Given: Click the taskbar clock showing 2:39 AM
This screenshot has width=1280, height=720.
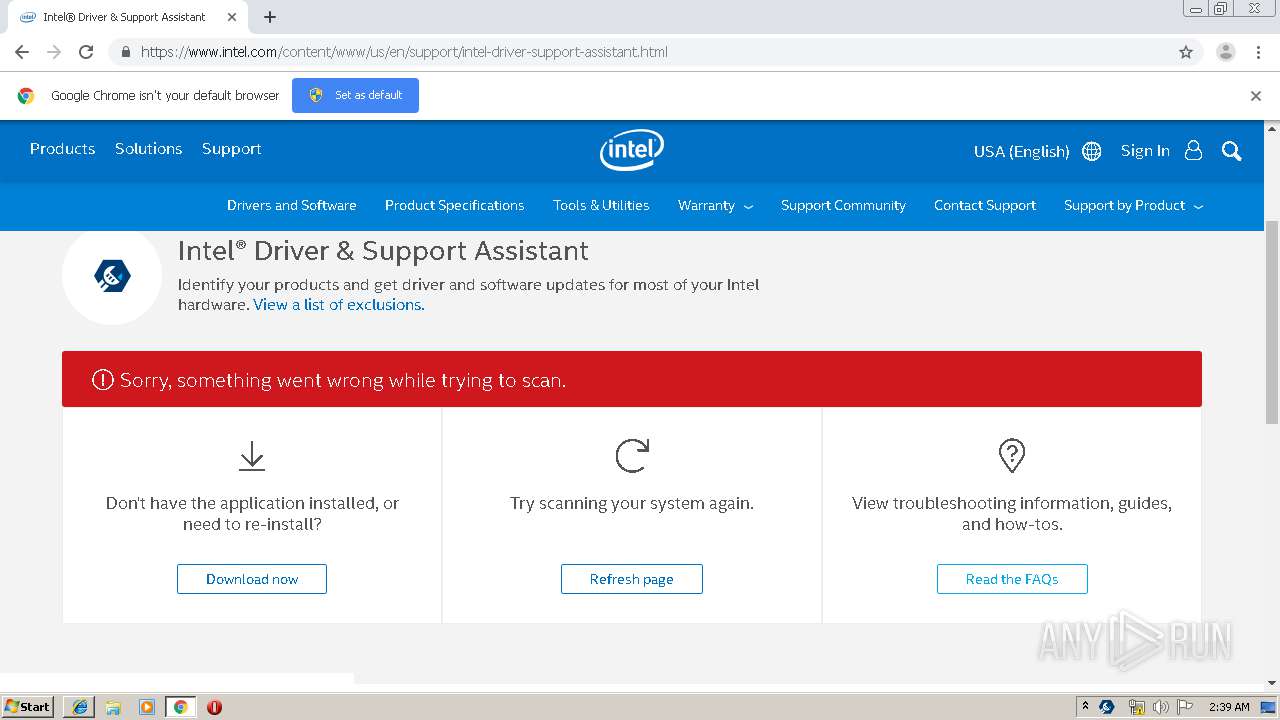Looking at the screenshot, I should point(1229,707).
